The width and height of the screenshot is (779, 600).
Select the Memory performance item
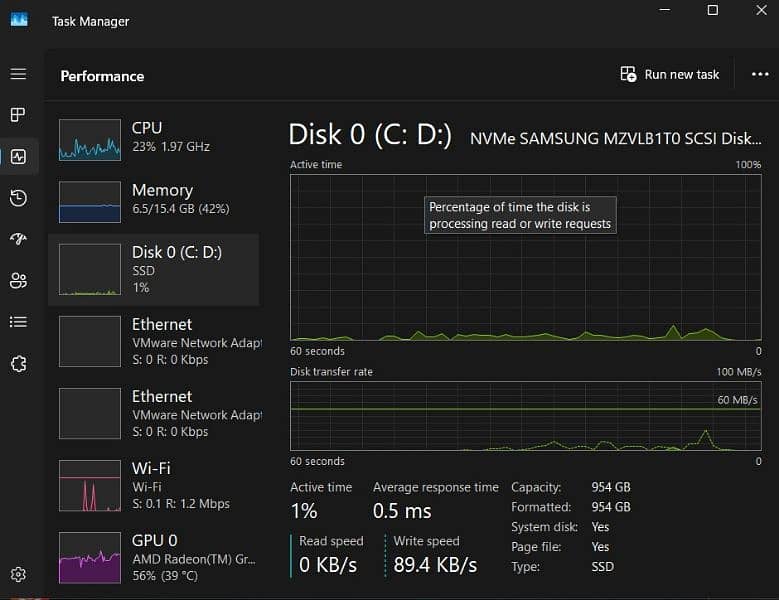153,199
